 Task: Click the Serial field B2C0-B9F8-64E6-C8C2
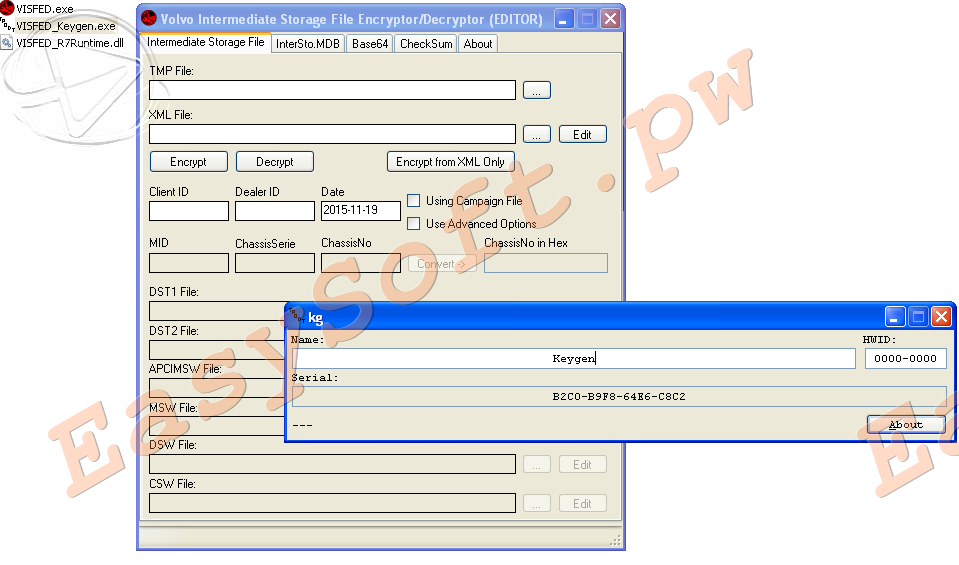(x=619, y=396)
